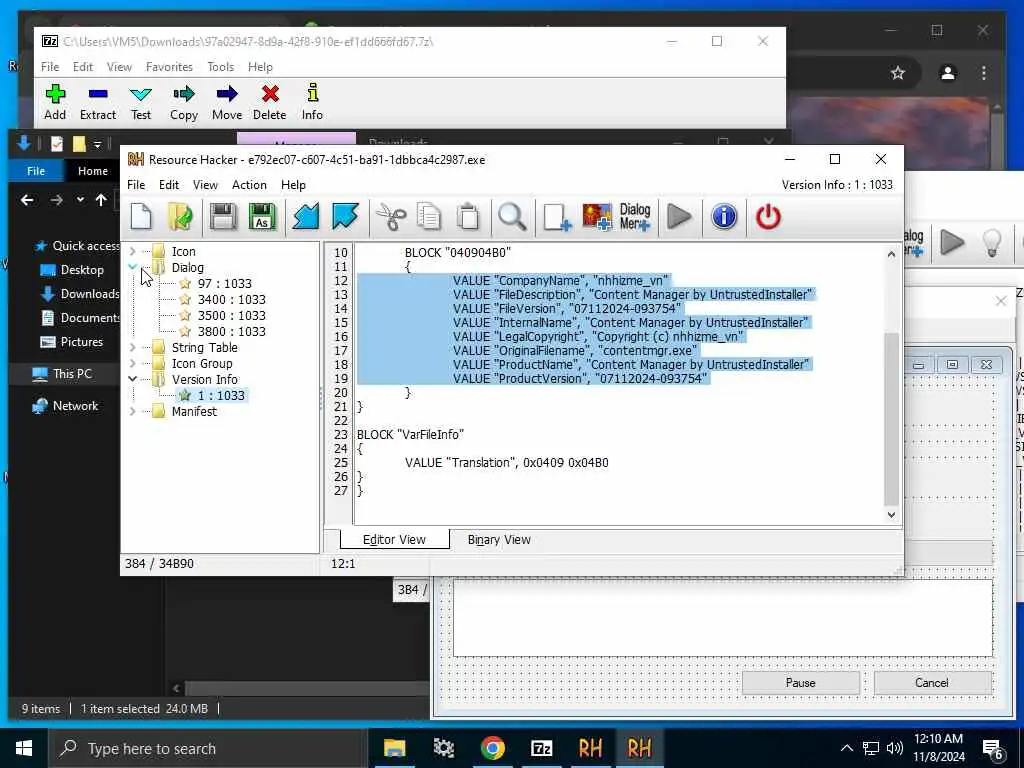Screen dimensions: 1024x768
Task: Click the Compile Script play icon
Action: click(x=679, y=217)
